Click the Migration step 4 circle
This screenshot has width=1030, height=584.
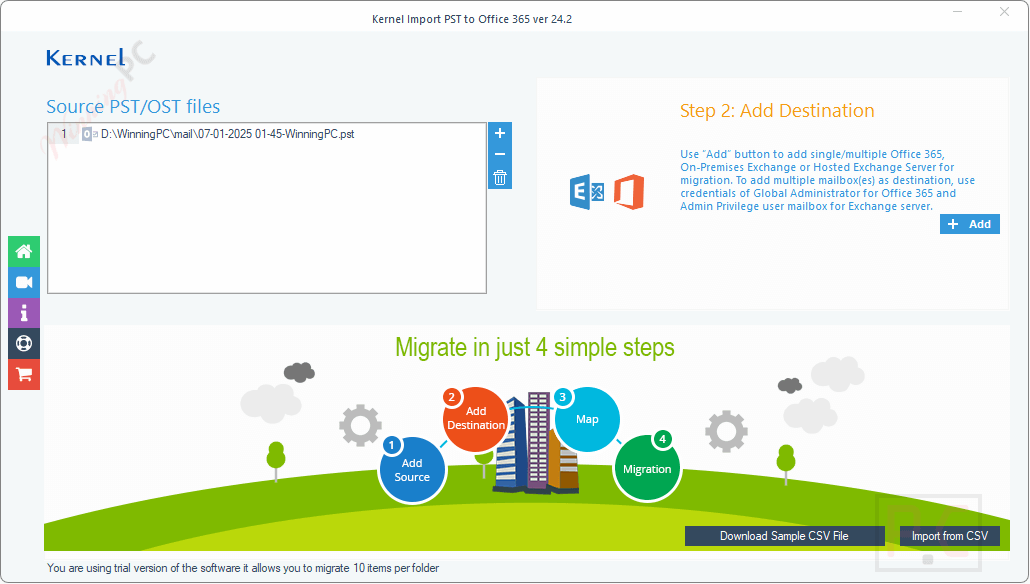click(647, 468)
